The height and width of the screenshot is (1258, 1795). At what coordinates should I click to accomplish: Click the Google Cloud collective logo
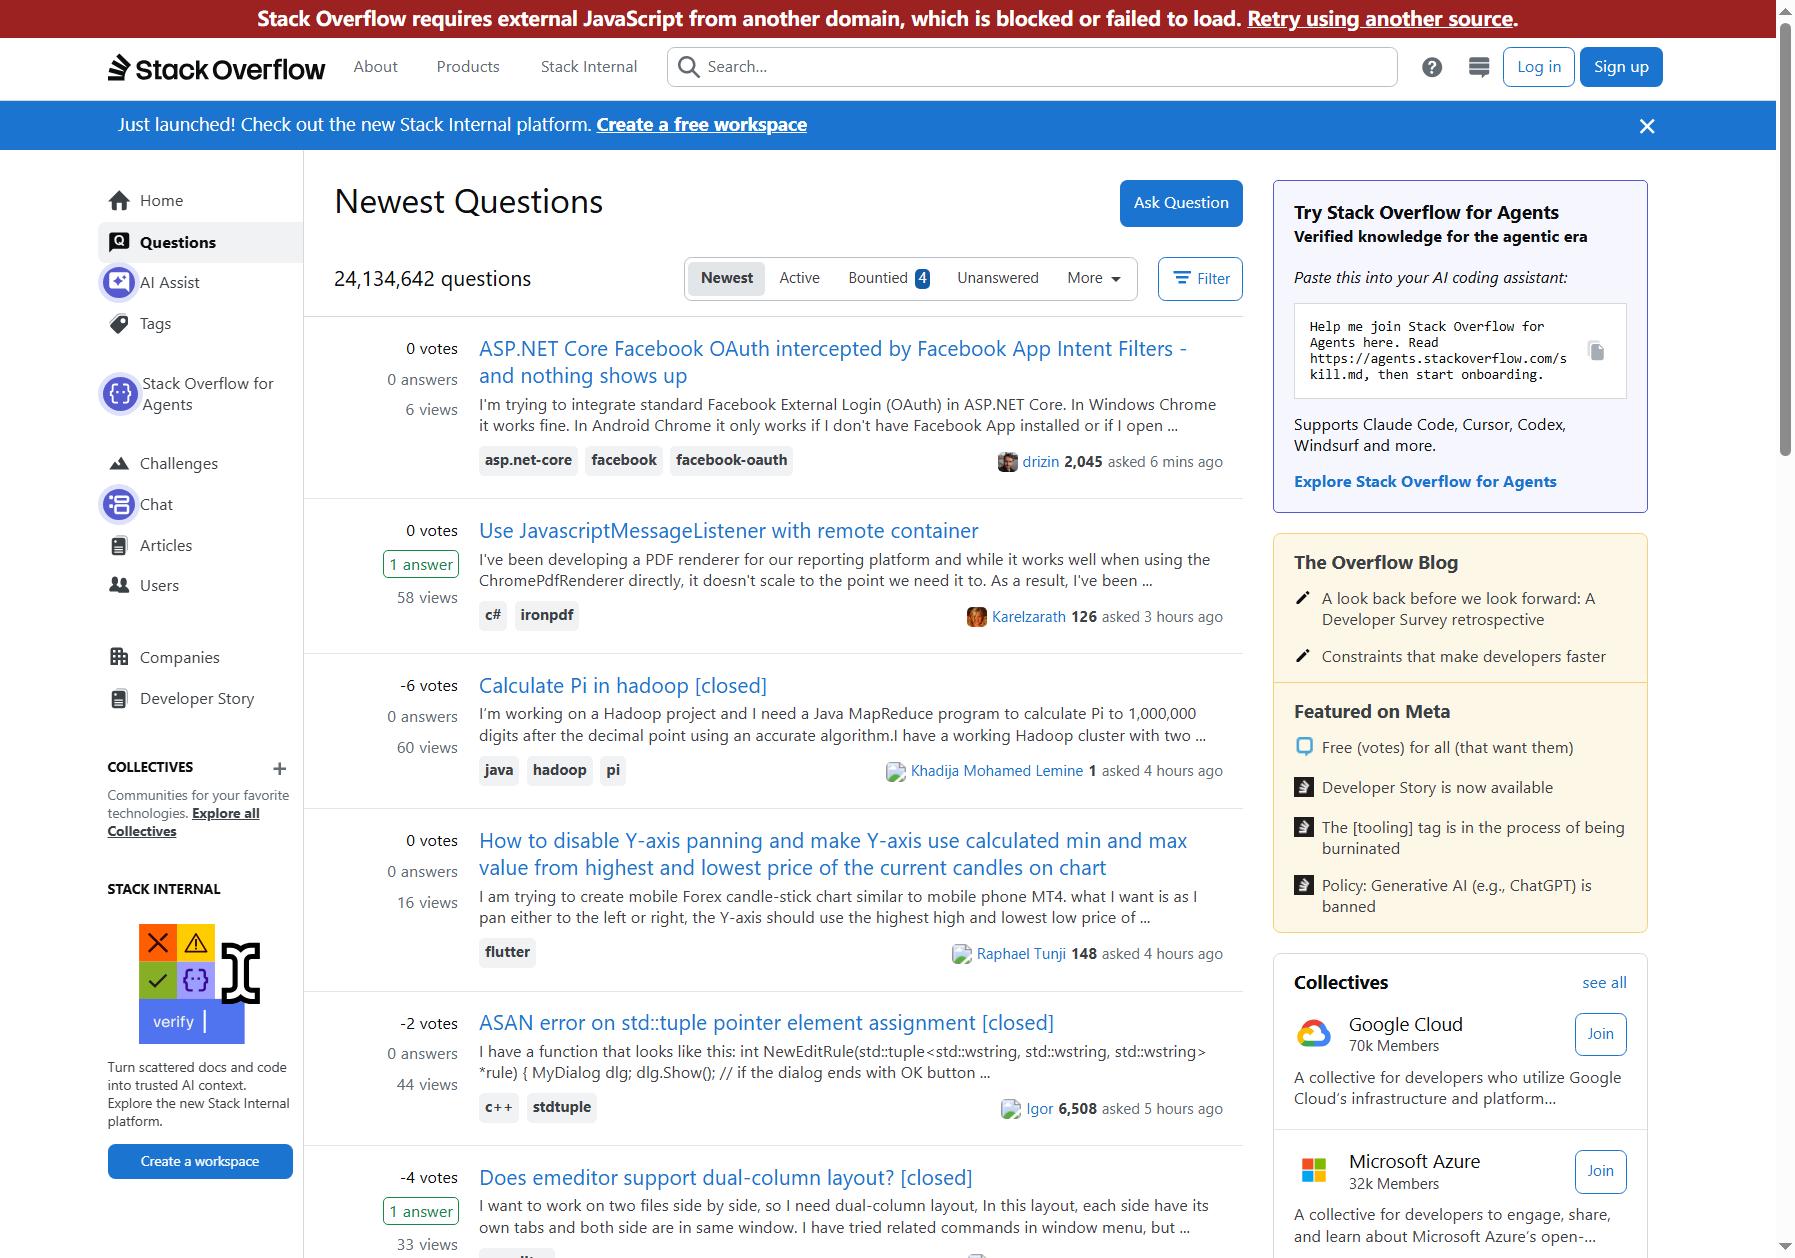point(1314,1034)
